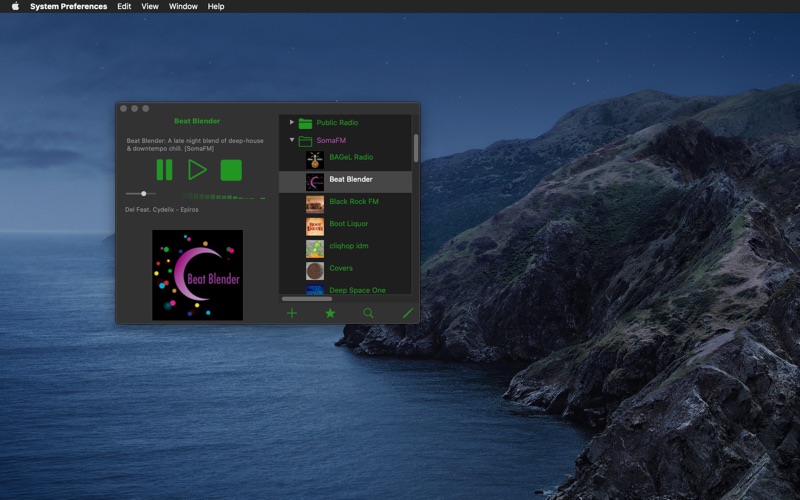Viewport: 800px width, 500px height.
Task: Click the favorites star icon
Action: click(x=330, y=313)
